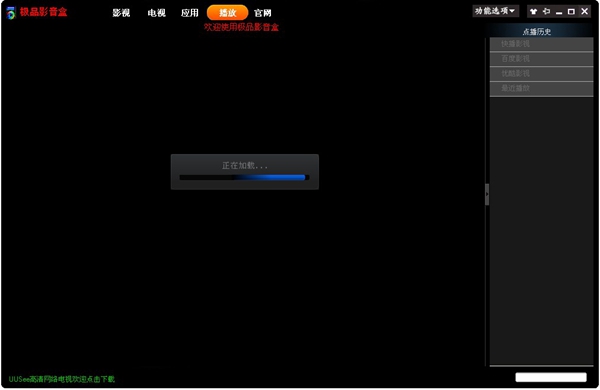Screen dimensions: 600x390
Task: Click the 极品影音盒 title text
Action: tap(43, 12)
